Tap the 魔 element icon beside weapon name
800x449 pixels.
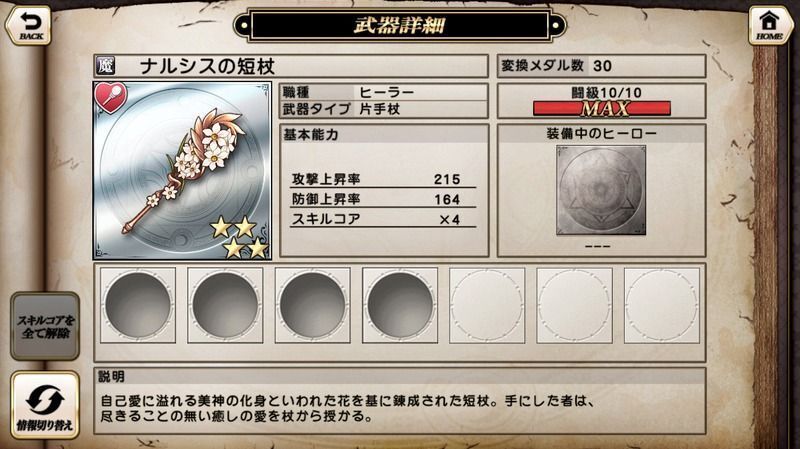pos(105,65)
